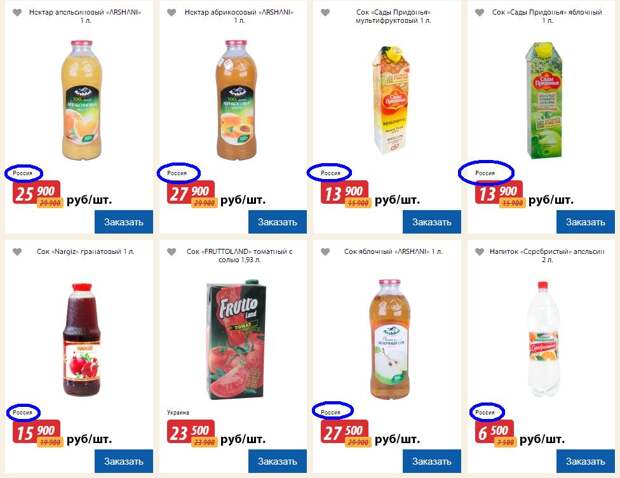Viewport: 620px width, 478px height.
Task: Order the orange ARSHANI nectar for 25 900
Action: click(x=124, y=222)
